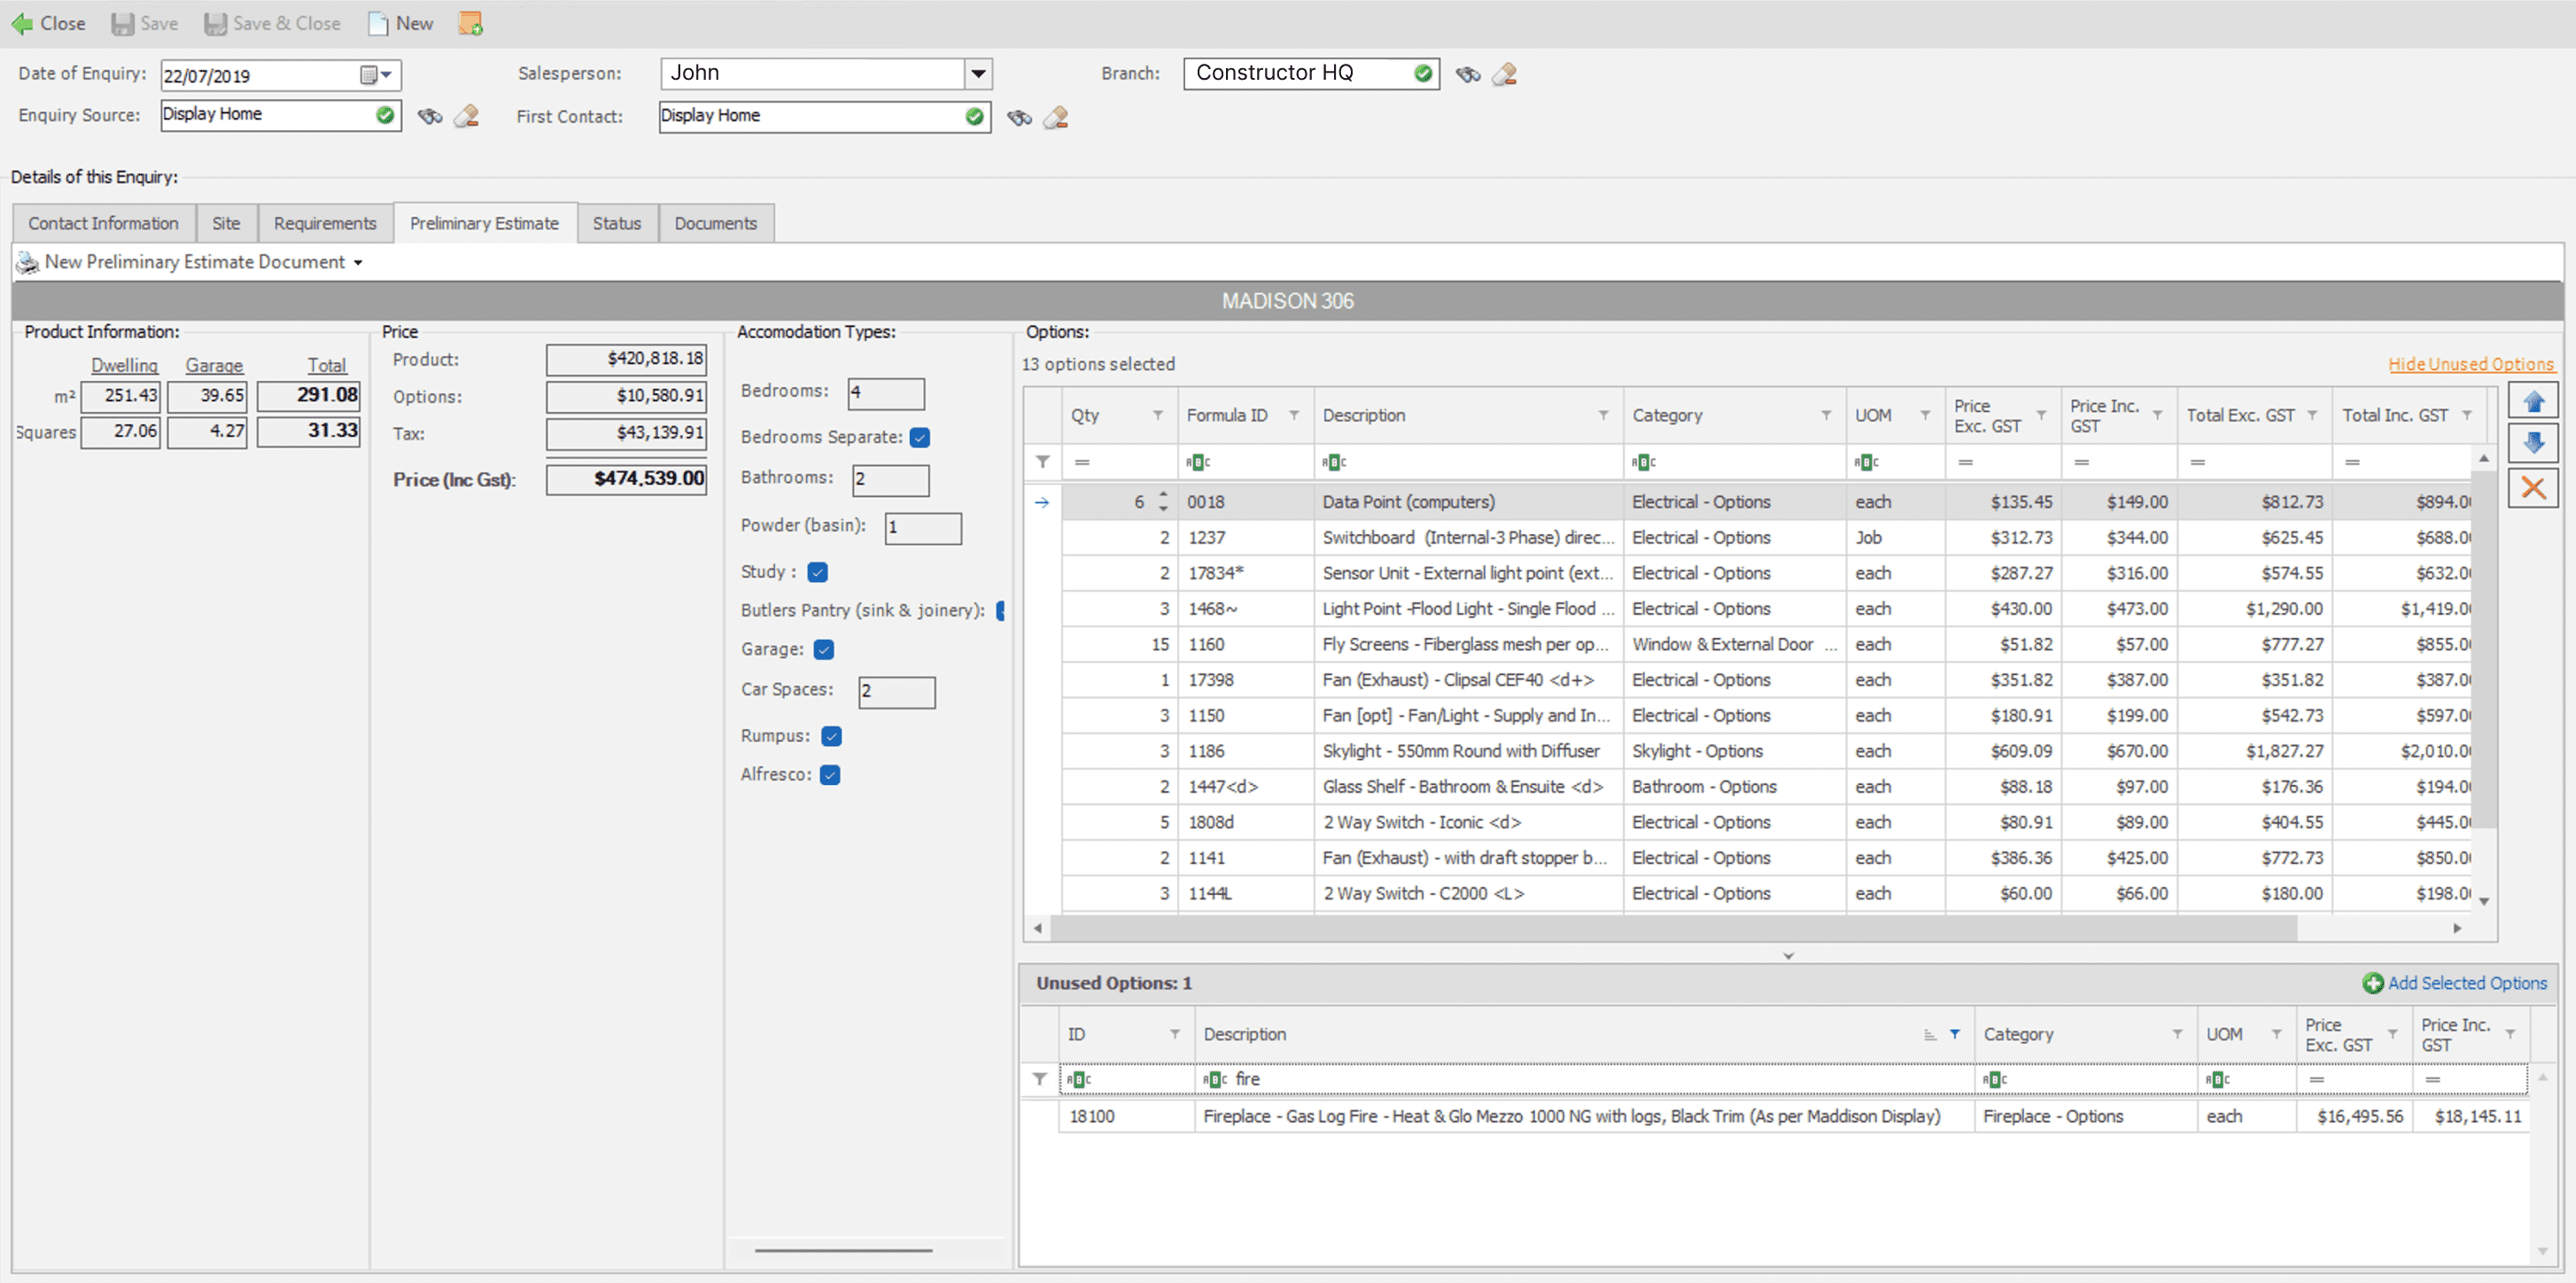Uncheck the Study checkbox
The image size is (2576, 1283).
tap(817, 572)
